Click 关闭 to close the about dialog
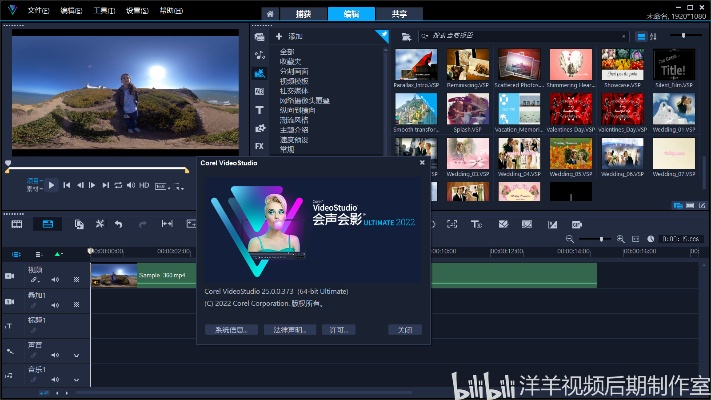 404,329
